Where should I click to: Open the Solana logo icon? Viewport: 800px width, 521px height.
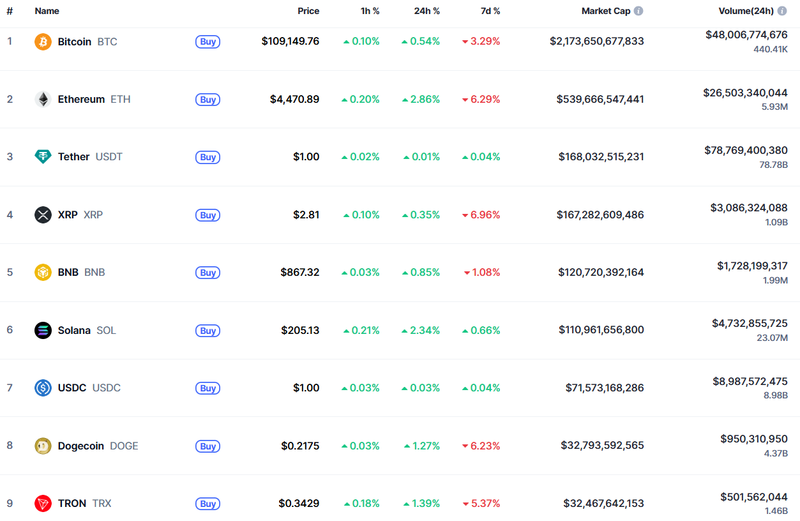point(43,330)
